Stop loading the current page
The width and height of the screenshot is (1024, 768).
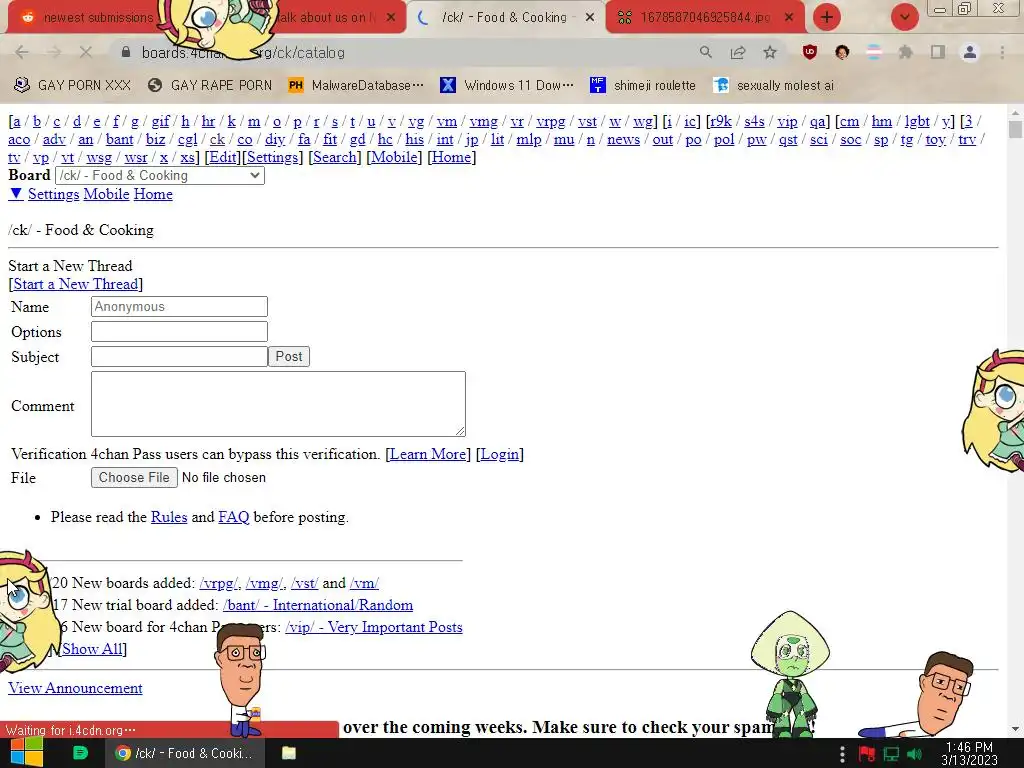coord(86,52)
